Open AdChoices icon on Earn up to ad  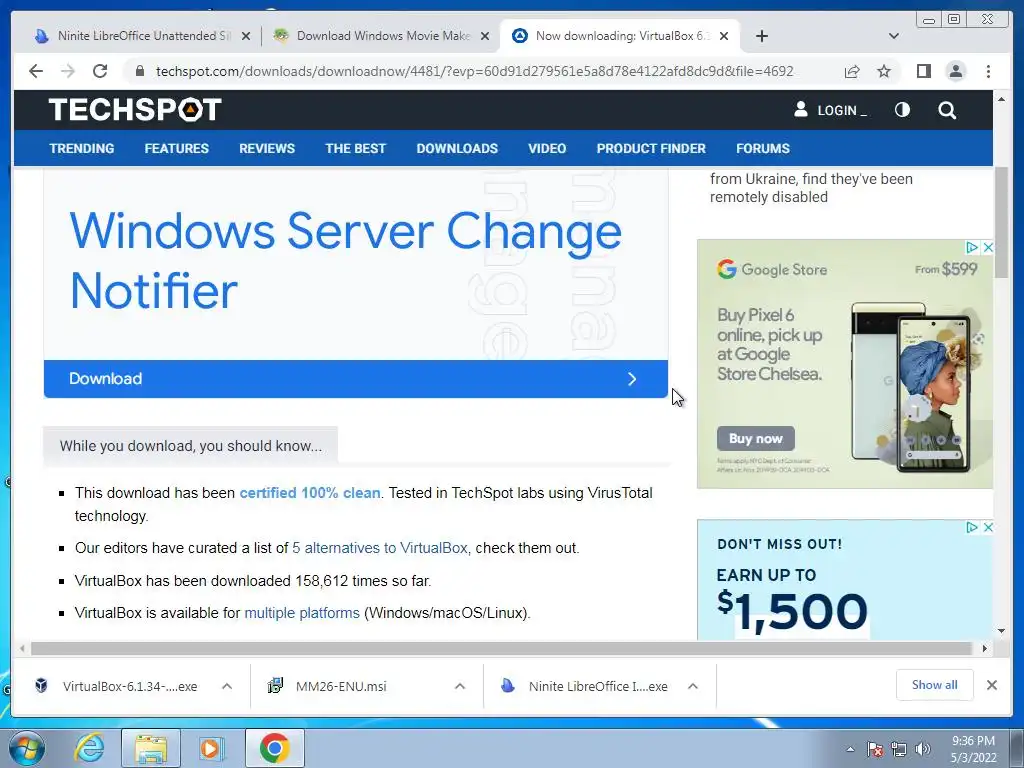972,527
